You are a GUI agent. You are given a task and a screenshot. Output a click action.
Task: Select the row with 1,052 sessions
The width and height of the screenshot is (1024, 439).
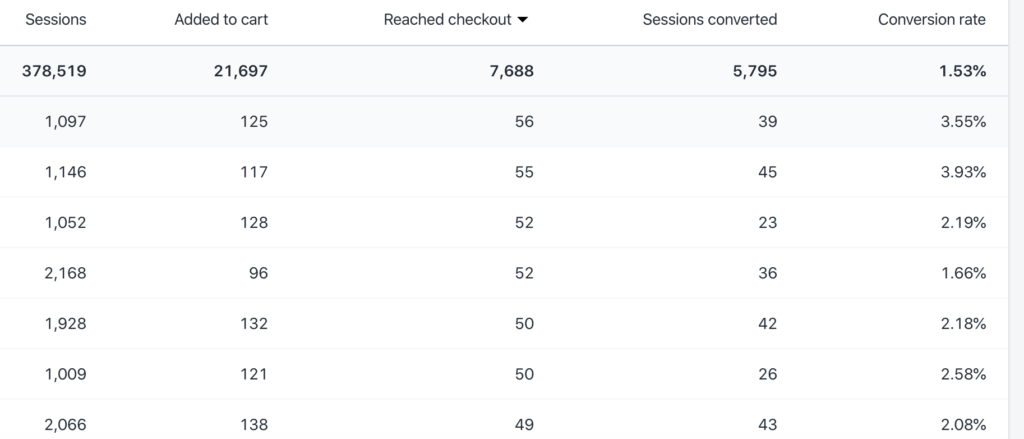504,223
